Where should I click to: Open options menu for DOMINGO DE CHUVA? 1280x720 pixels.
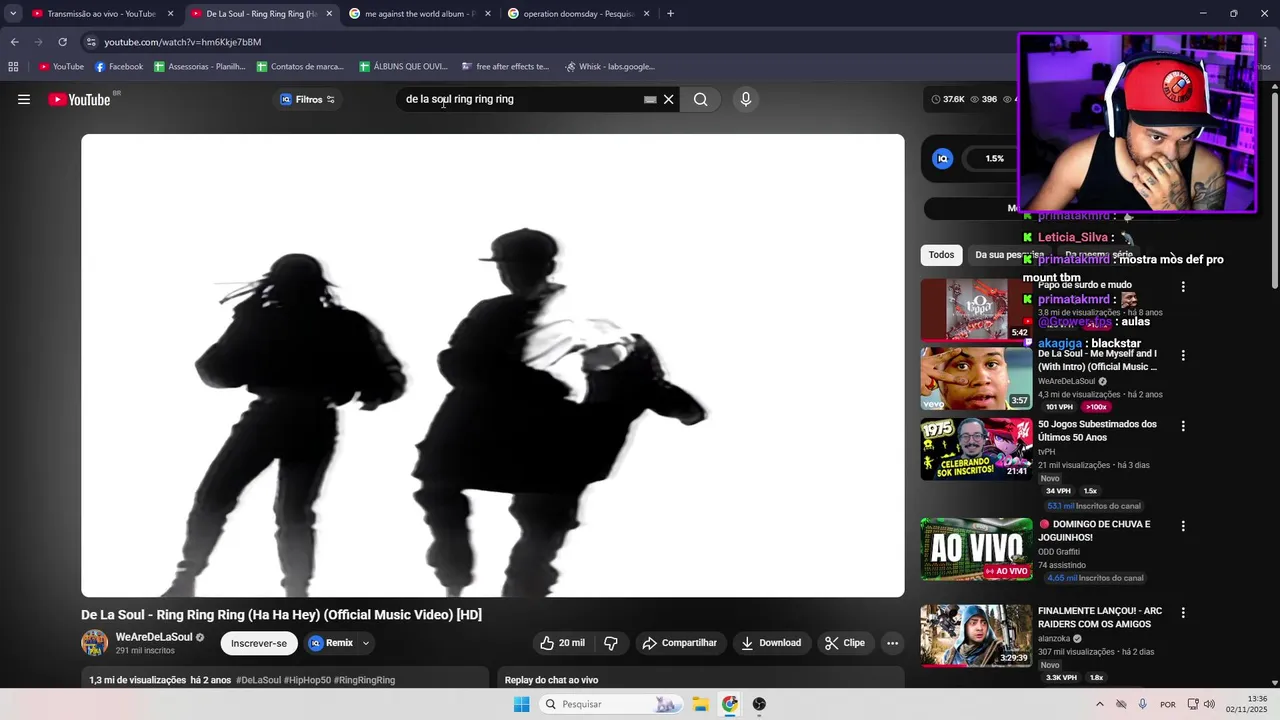click(x=1183, y=526)
